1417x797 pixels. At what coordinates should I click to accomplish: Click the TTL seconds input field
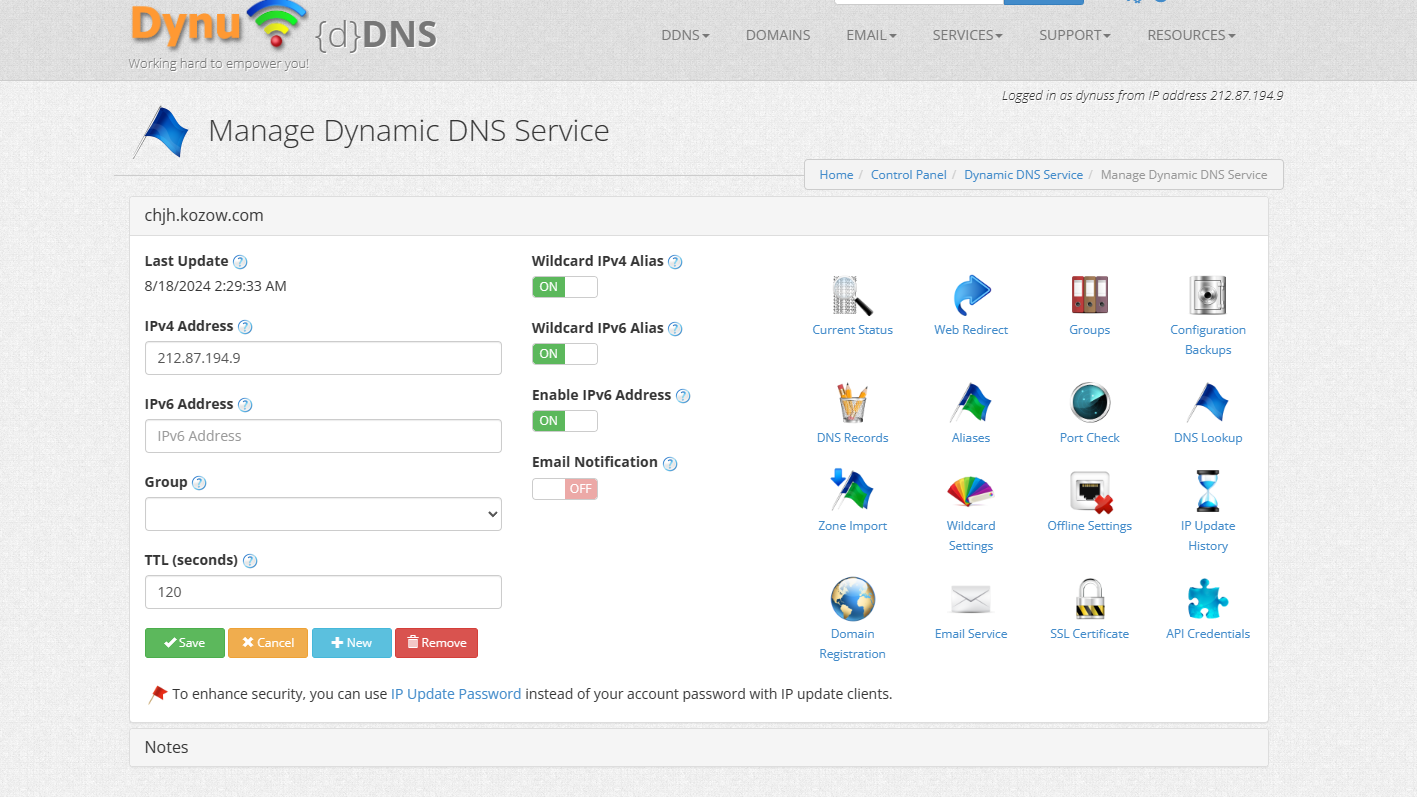(x=323, y=592)
